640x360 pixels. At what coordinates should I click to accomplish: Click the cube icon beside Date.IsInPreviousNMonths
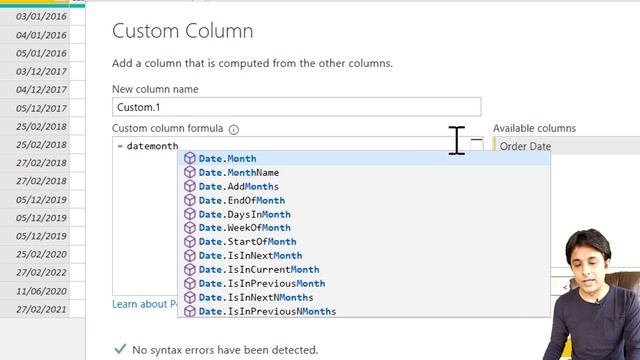click(190, 311)
